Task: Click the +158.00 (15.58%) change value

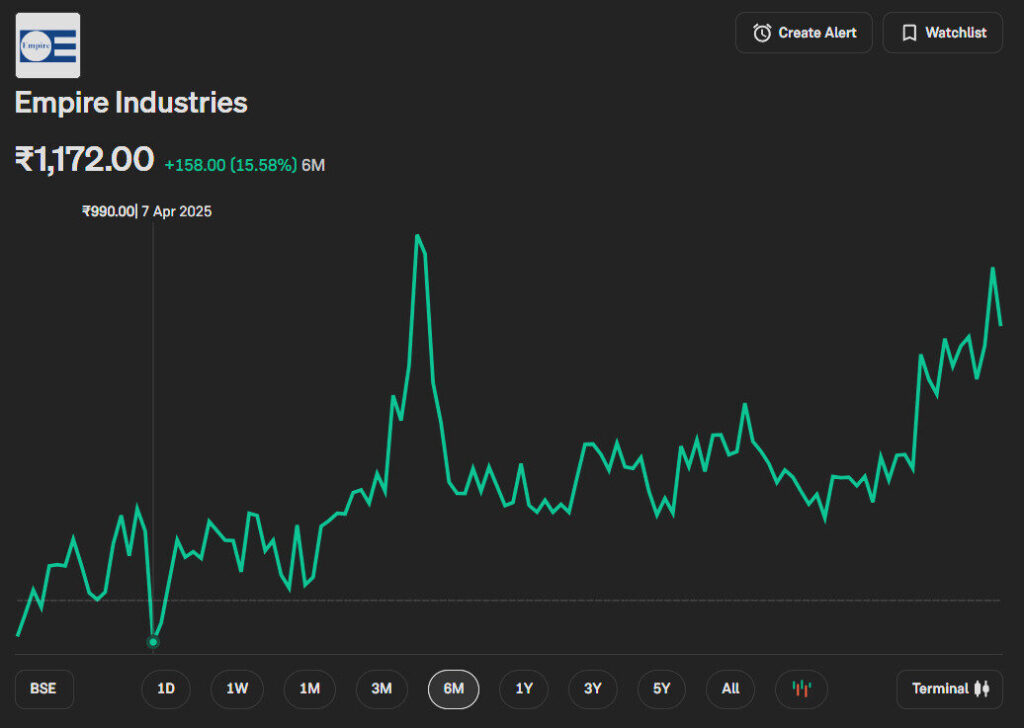Action: tap(231, 165)
